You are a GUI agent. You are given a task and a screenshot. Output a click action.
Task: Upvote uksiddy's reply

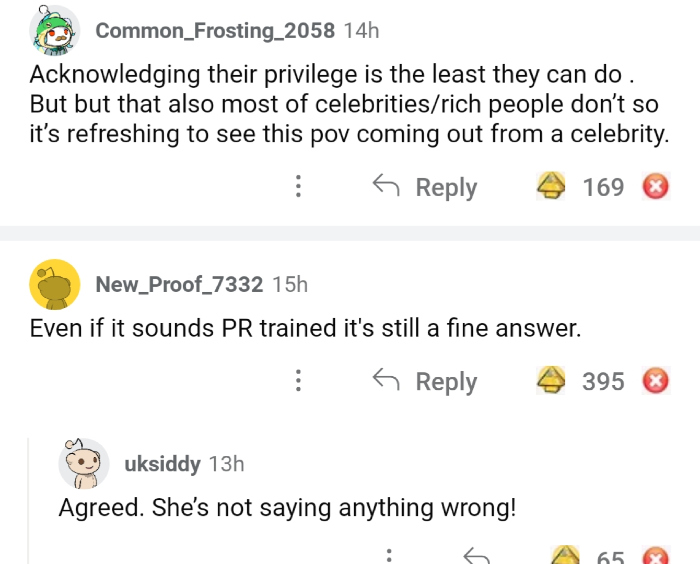pos(567,556)
